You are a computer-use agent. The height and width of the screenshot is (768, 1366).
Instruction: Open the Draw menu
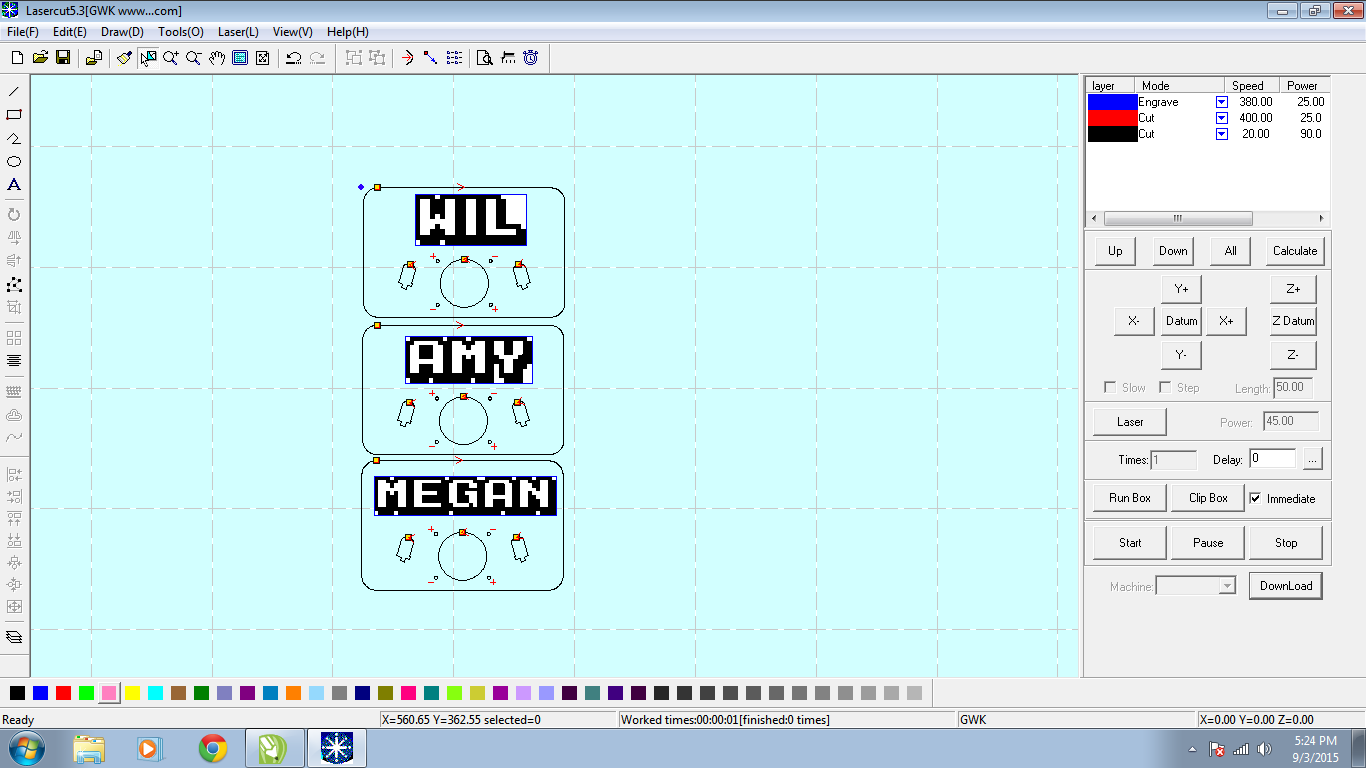[120, 31]
